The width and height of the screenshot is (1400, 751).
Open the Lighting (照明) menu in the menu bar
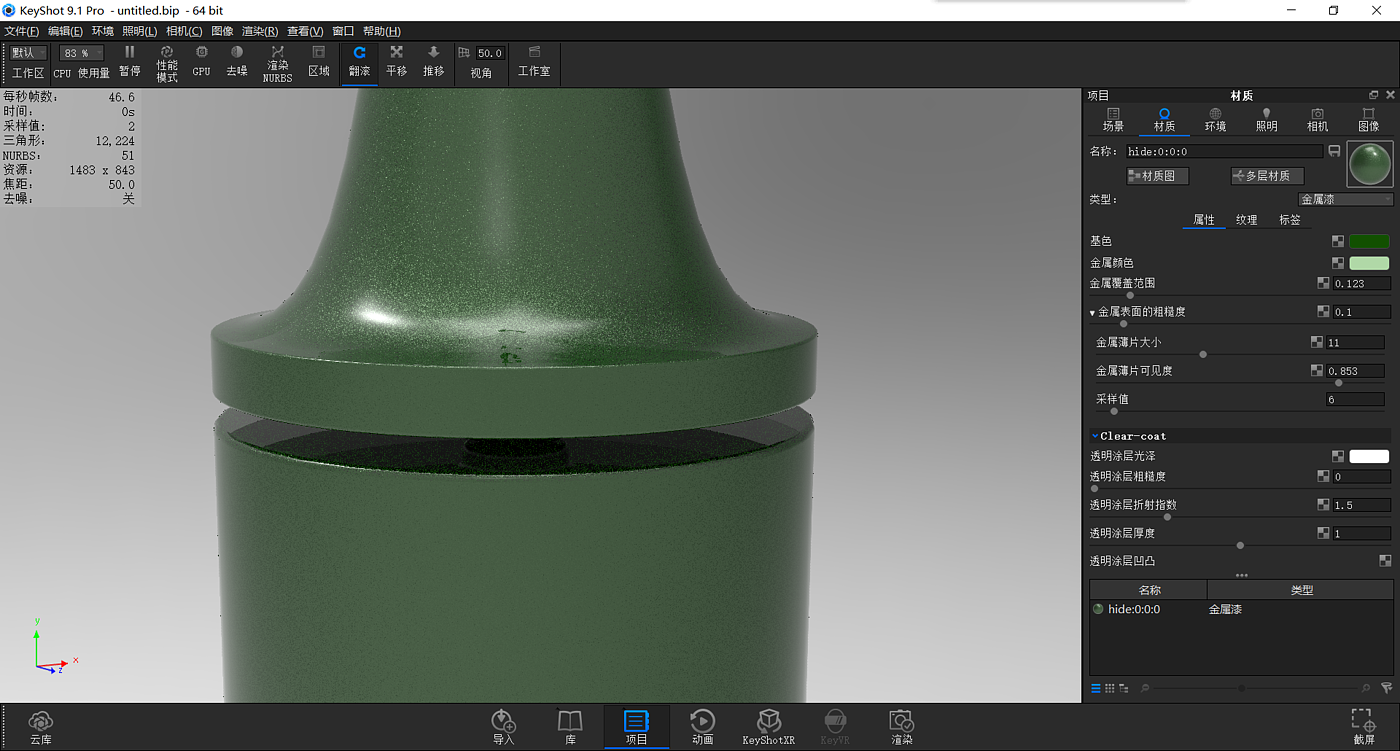139,31
